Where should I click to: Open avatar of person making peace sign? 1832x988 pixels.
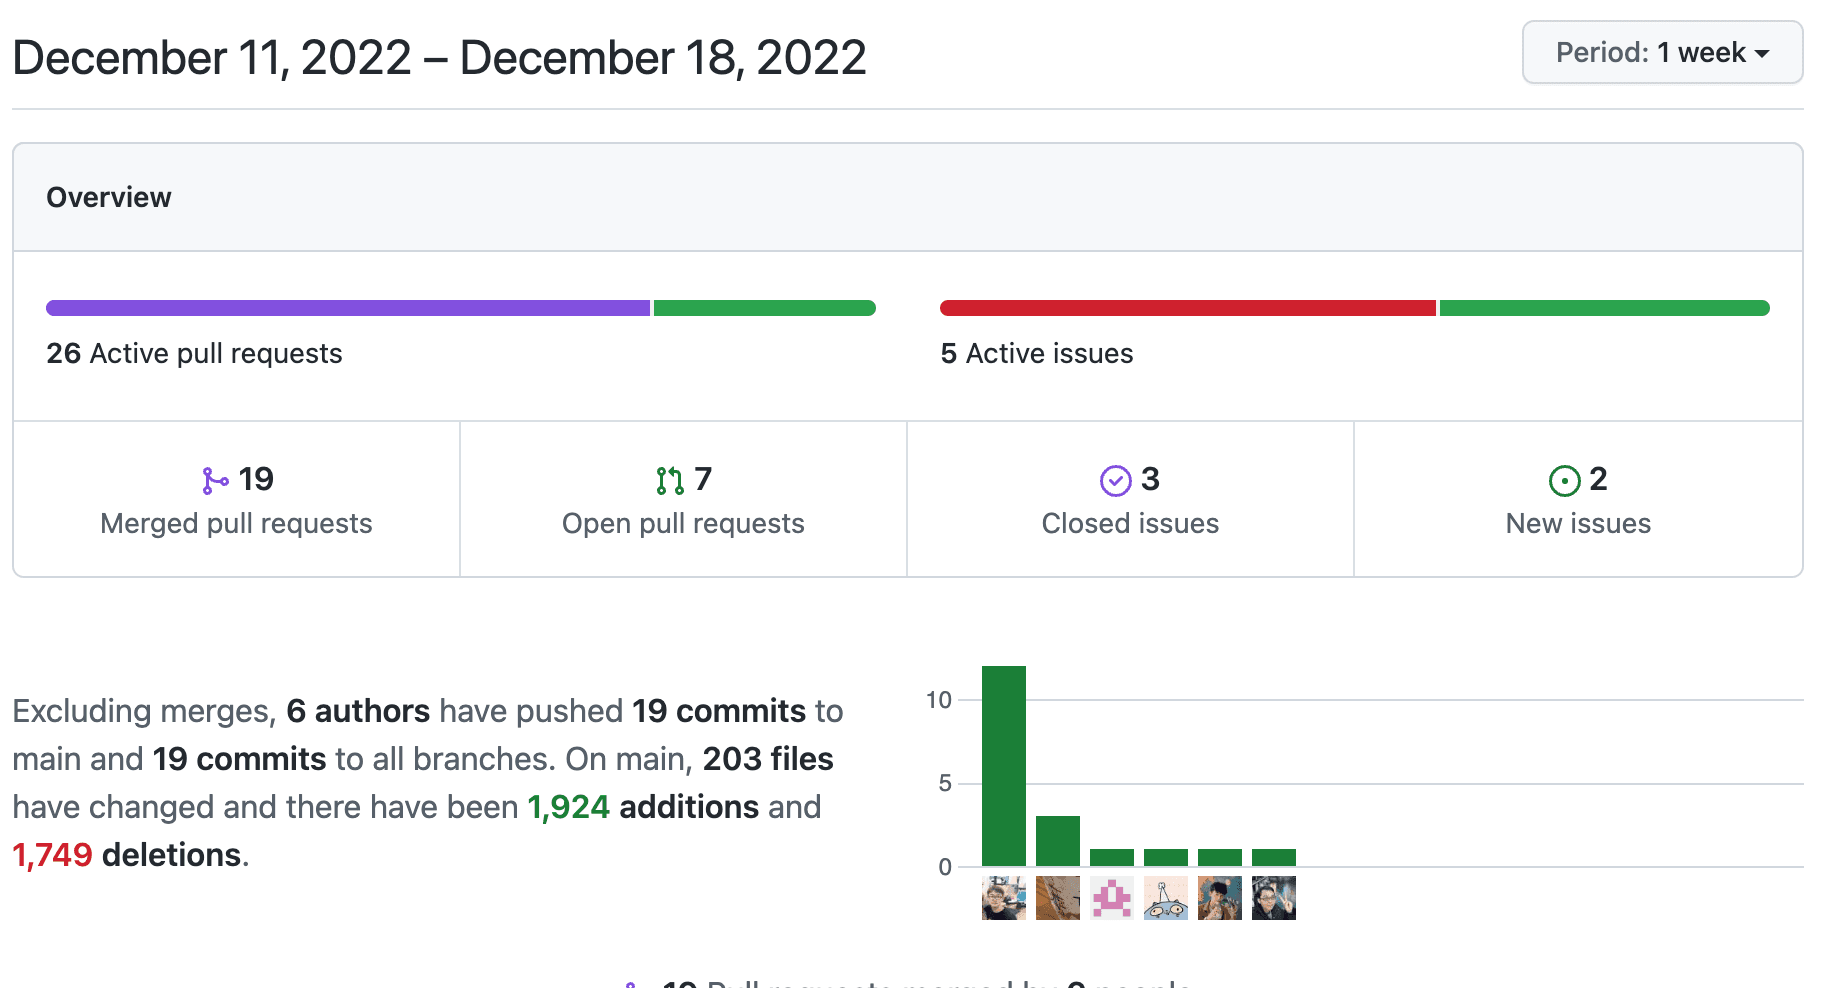1274,898
